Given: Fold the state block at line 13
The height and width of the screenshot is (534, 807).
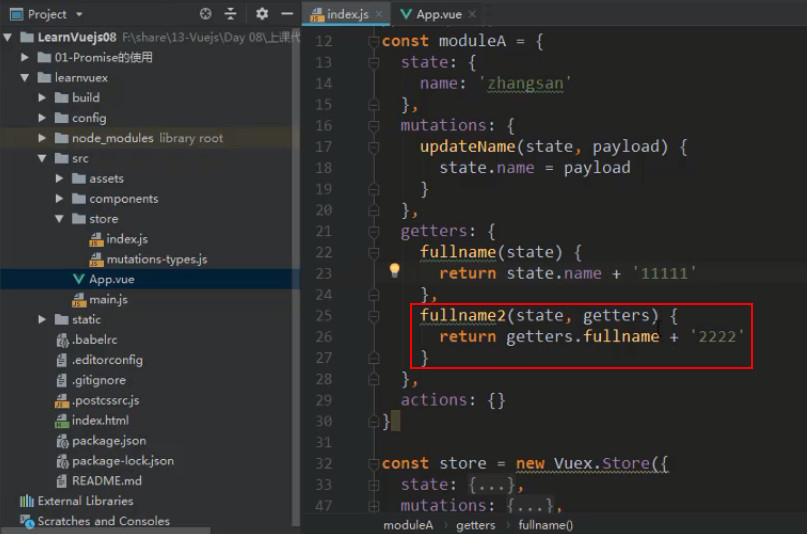Looking at the screenshot, I should tap(374, 62).
